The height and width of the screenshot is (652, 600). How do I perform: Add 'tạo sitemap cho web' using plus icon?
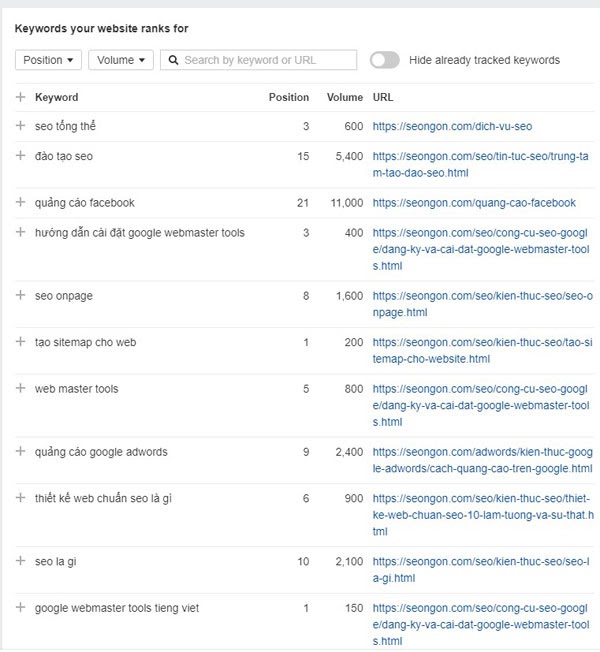20,342
